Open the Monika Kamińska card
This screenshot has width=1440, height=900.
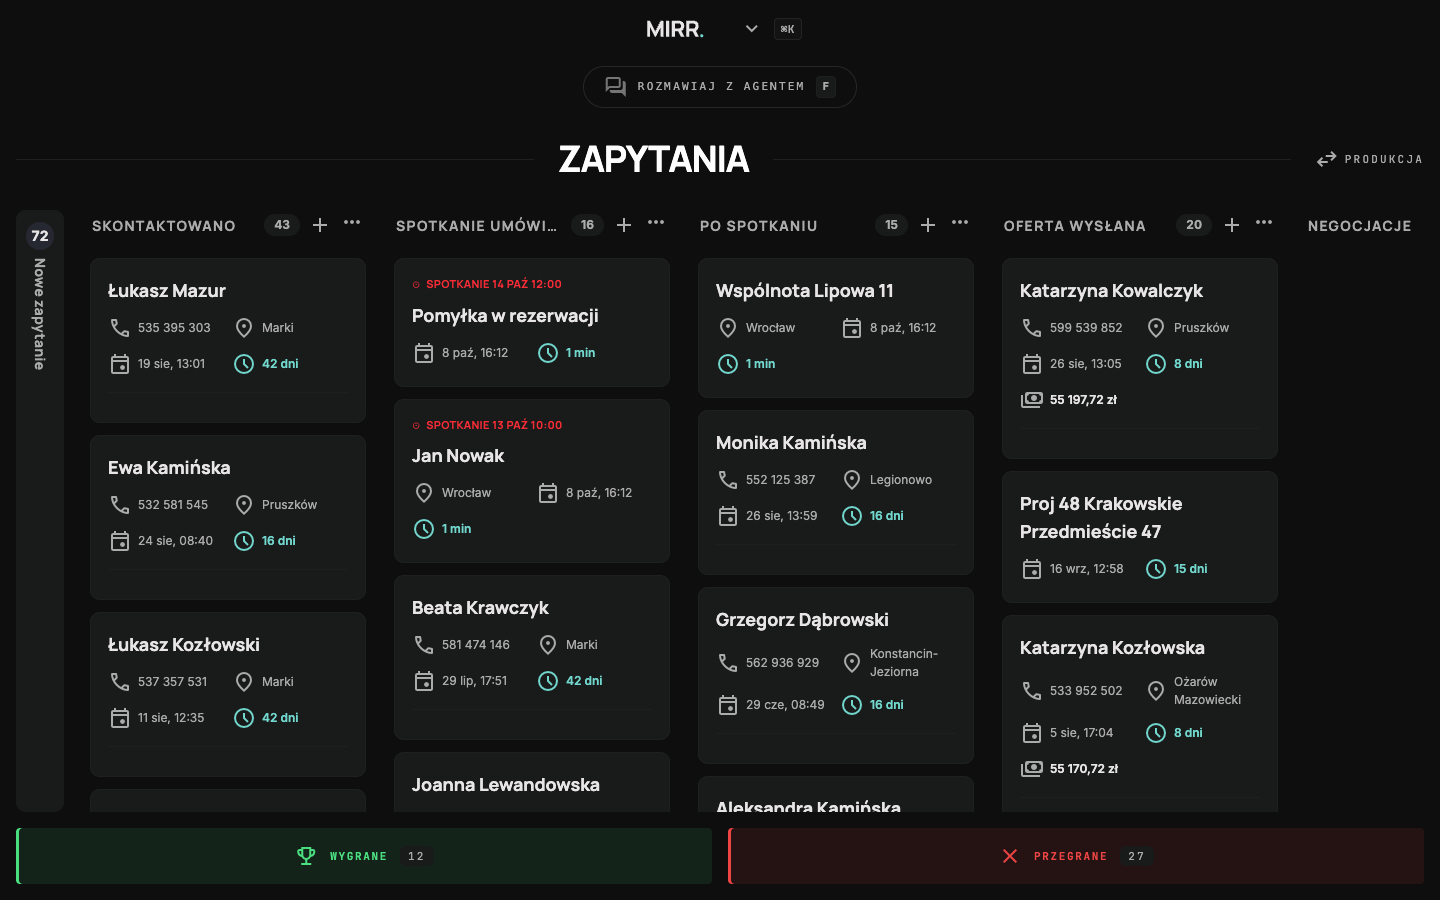tap(836, 492)
